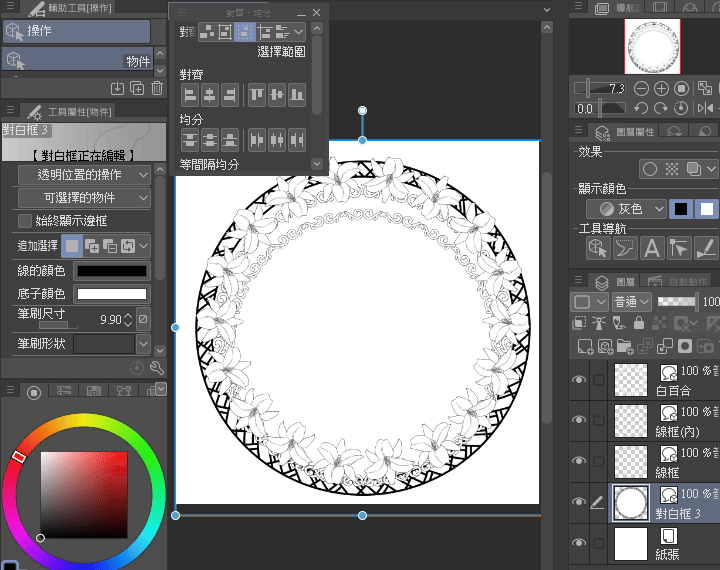Click the lock layer icon
Screen dimensions: 720x570
click(x=639, y=323)
